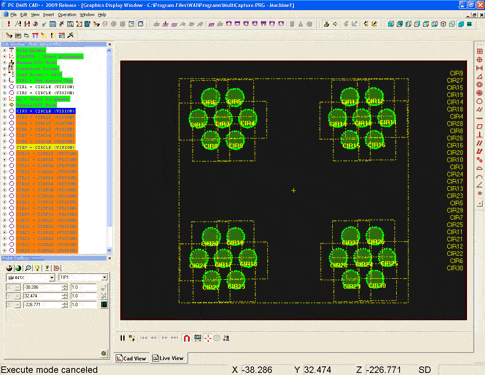Screen dimensions: 485x375
Task: Click the yellow-black swirl icon next to the pause button
Action: click(132, 338)
